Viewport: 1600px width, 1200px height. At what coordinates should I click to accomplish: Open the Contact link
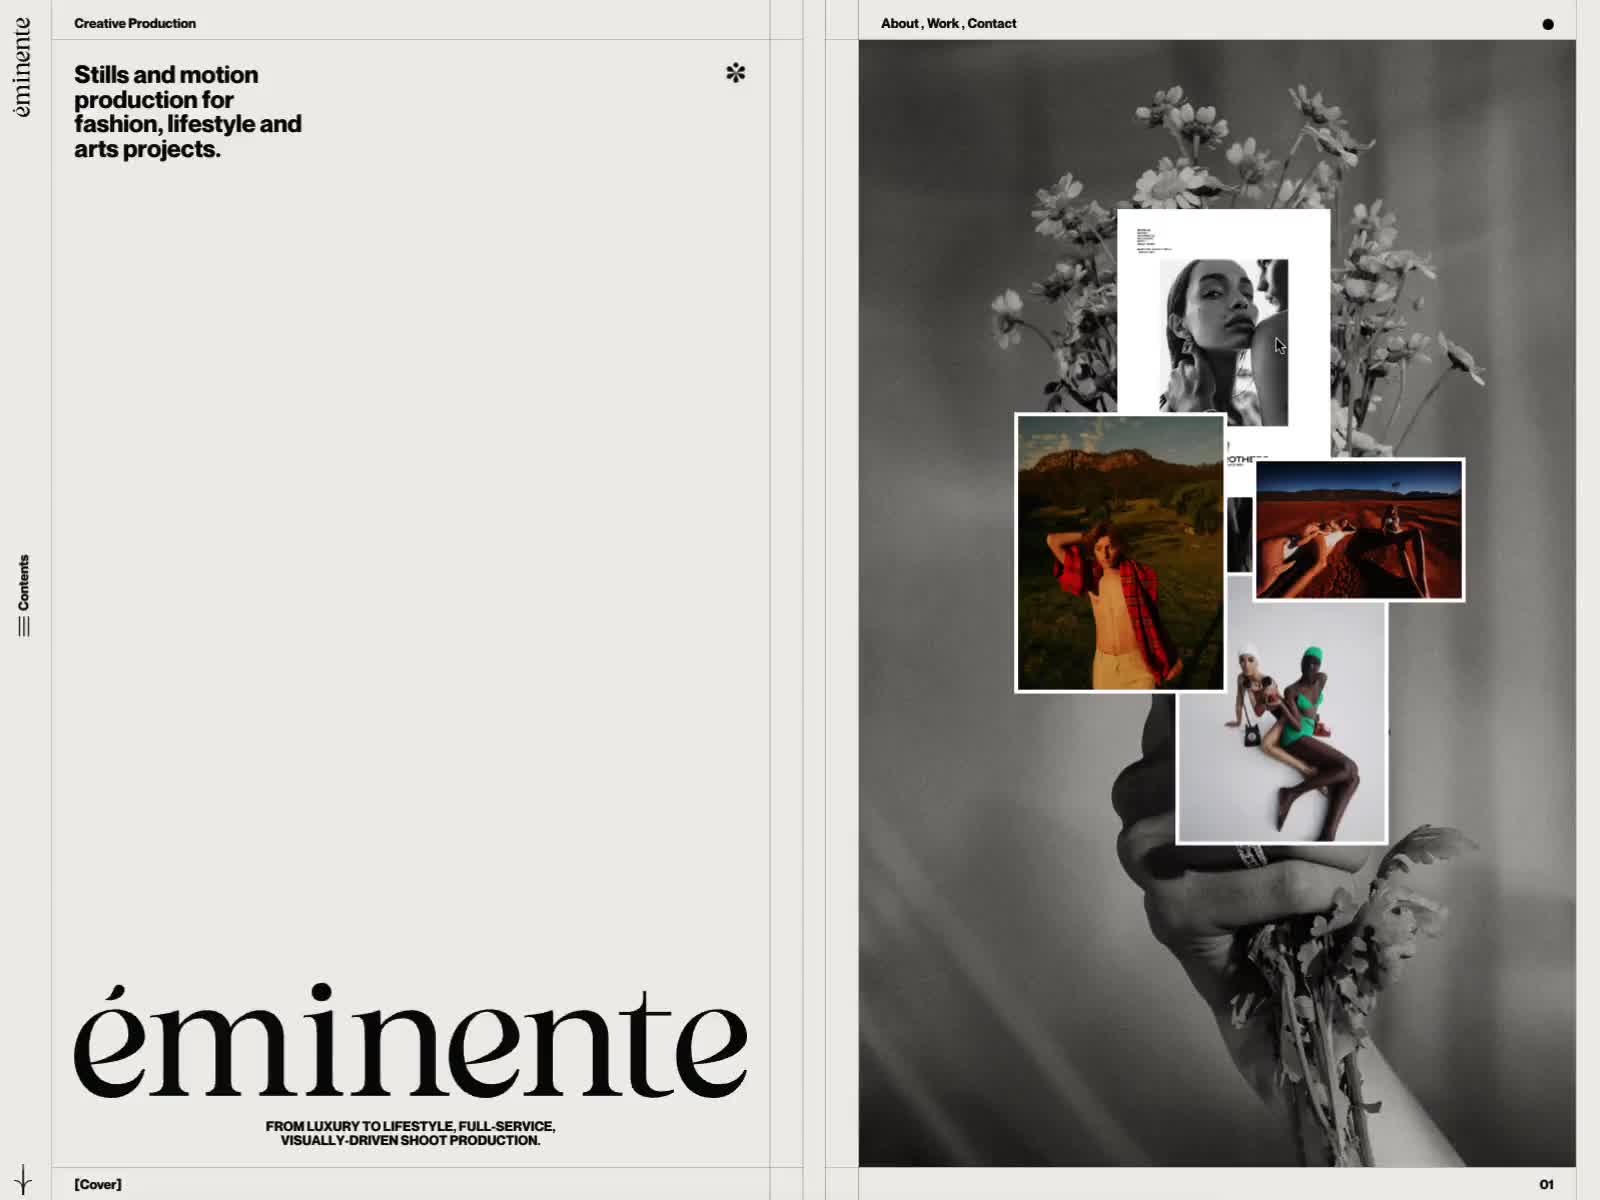coord(992,23)
